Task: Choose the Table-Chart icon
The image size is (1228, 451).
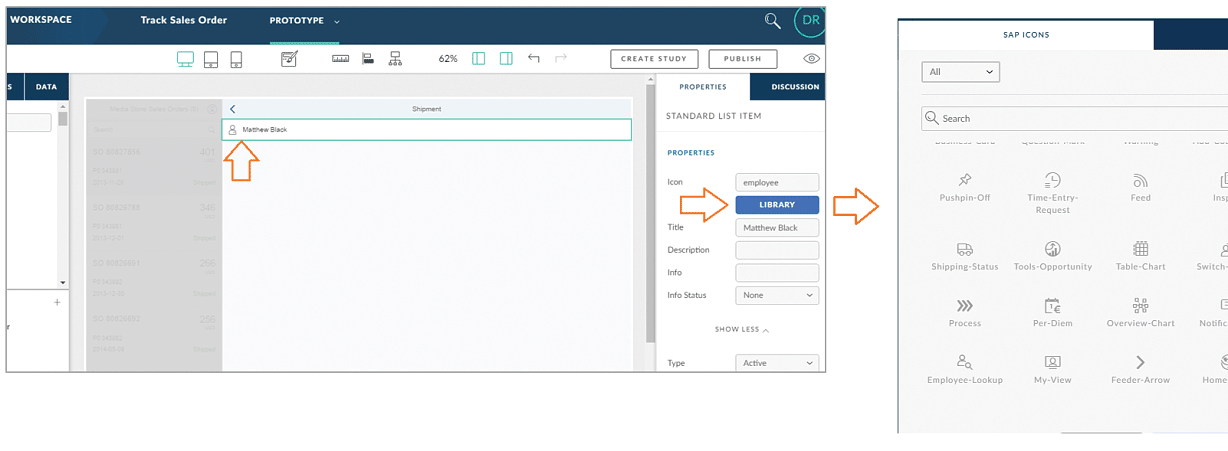Action: pos(1140,255)
